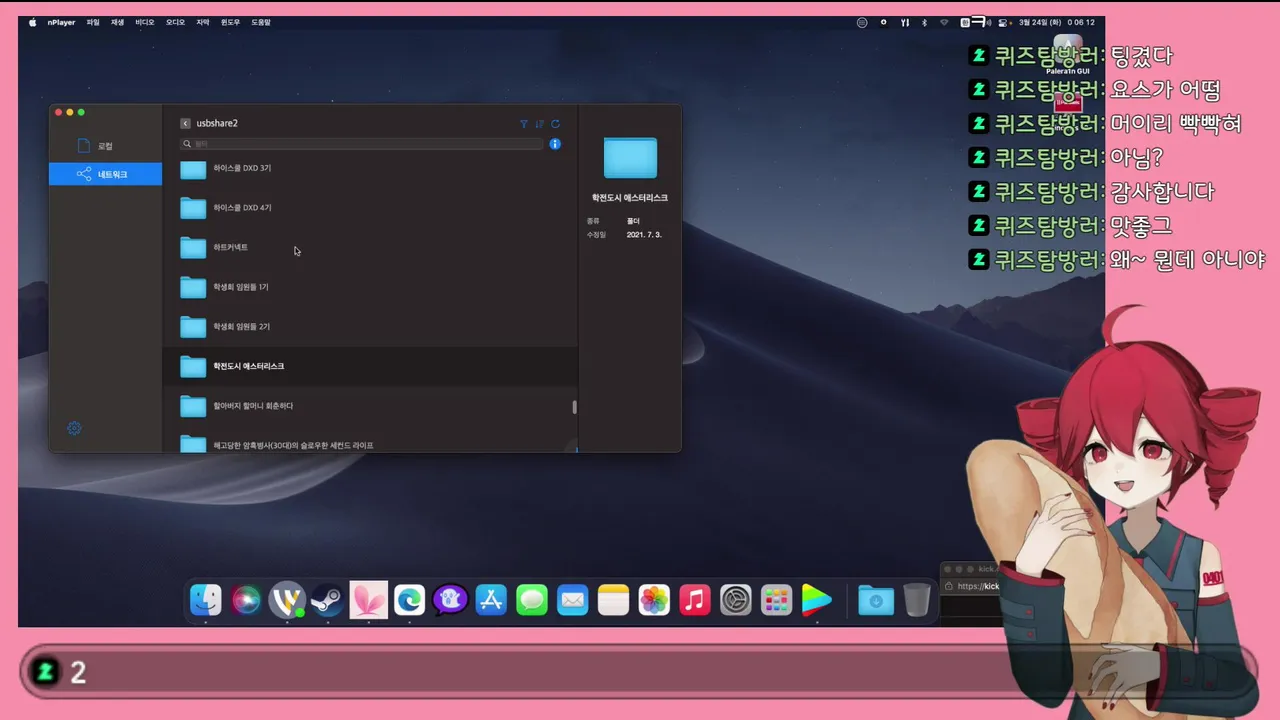
Task: Open Launchpad grid icon in Dock
Action: pos(777,600)
